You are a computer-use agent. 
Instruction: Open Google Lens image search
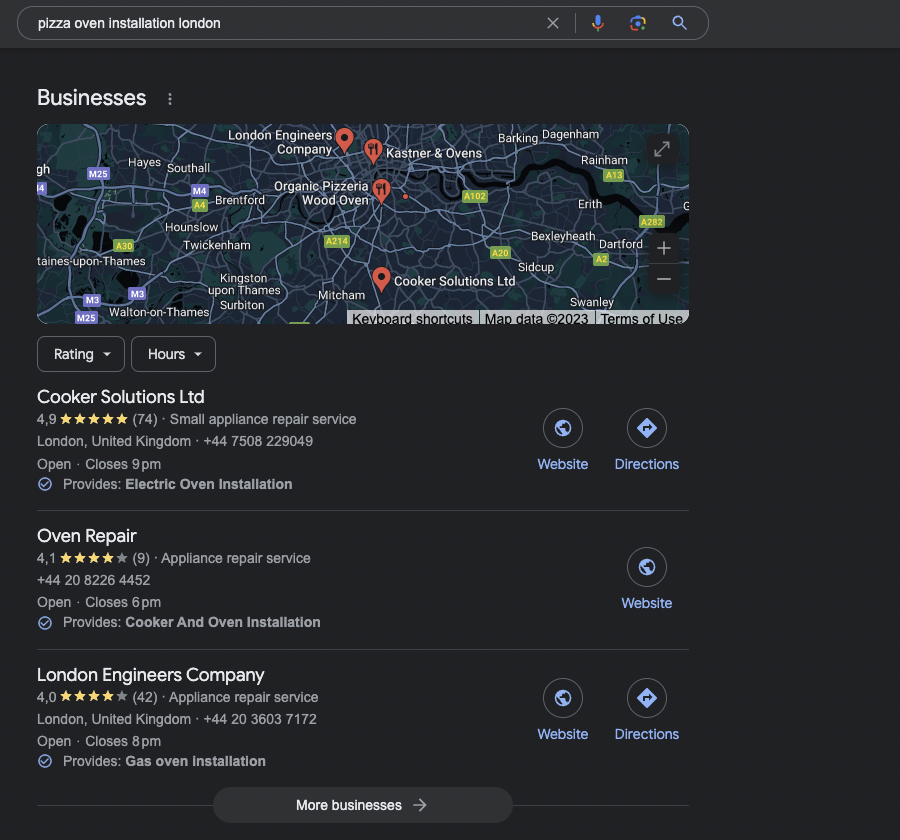638,23
